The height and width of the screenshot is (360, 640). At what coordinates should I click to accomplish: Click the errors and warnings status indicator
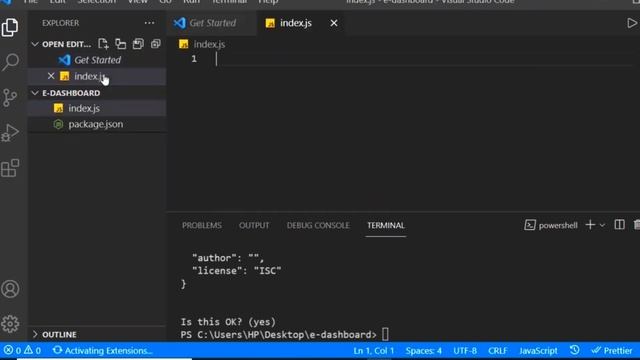[x=22, y=351]
